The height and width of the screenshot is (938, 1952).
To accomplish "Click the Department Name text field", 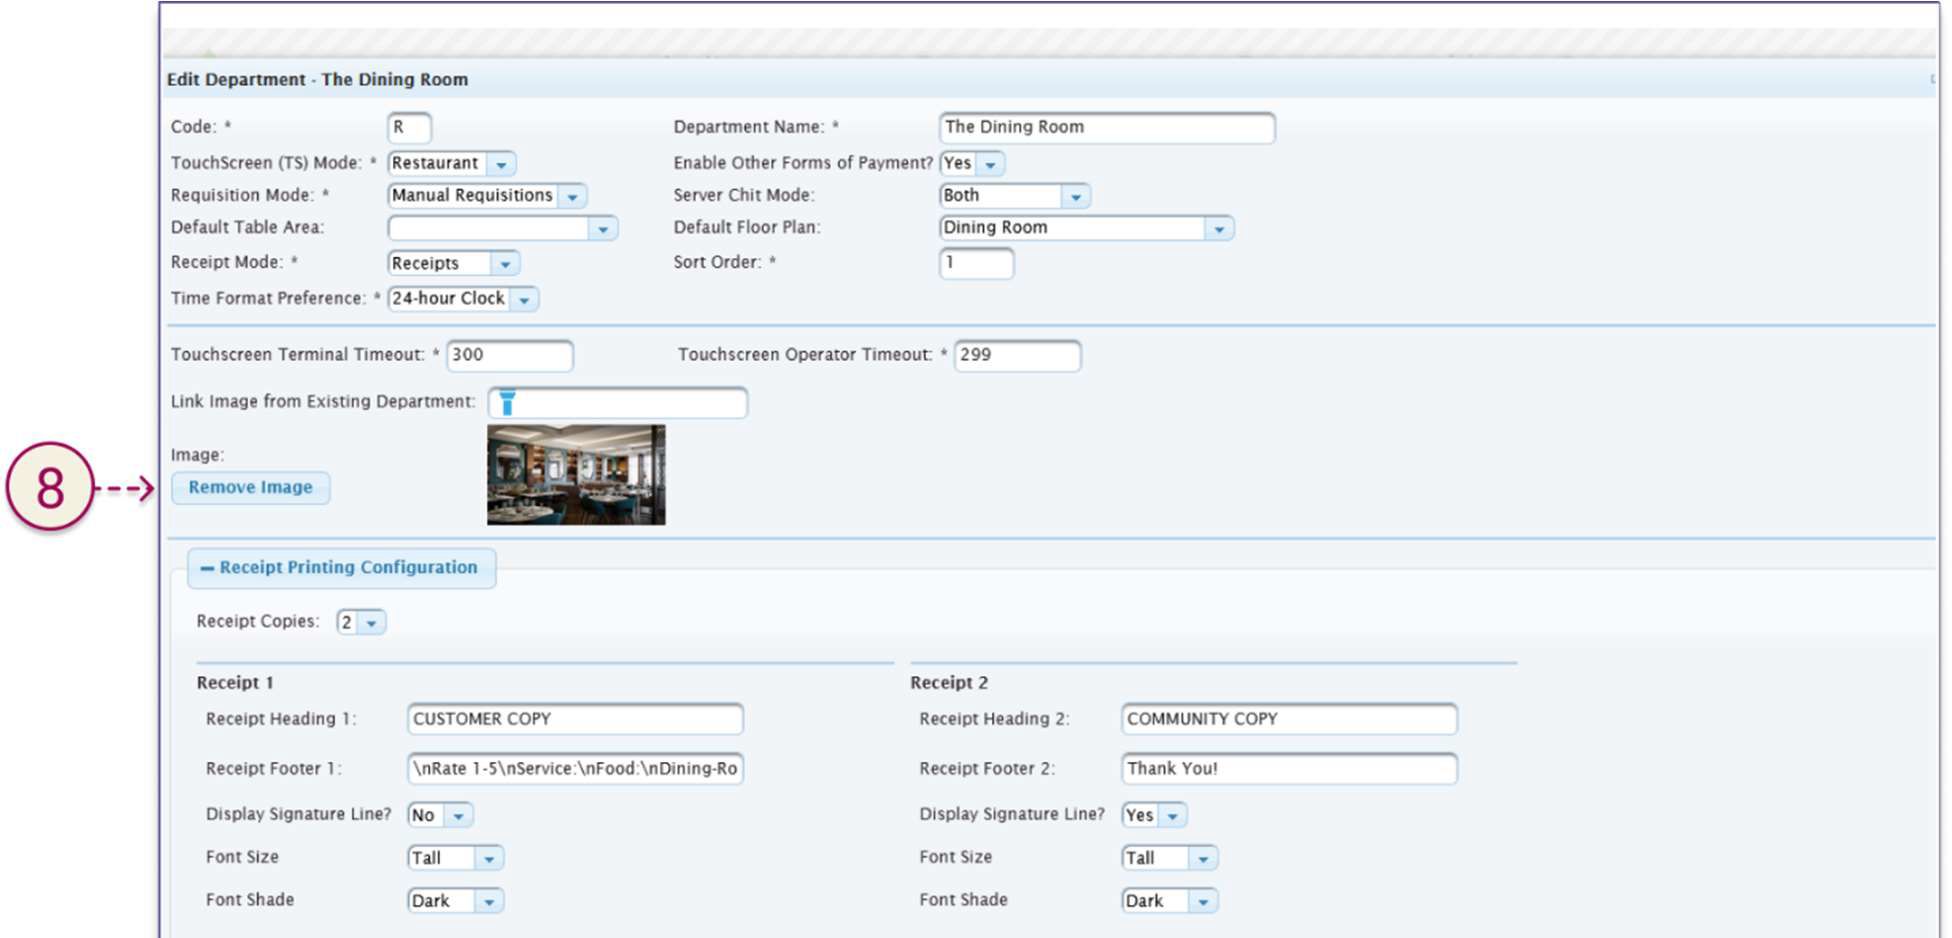I will (x=1106, y=128).
